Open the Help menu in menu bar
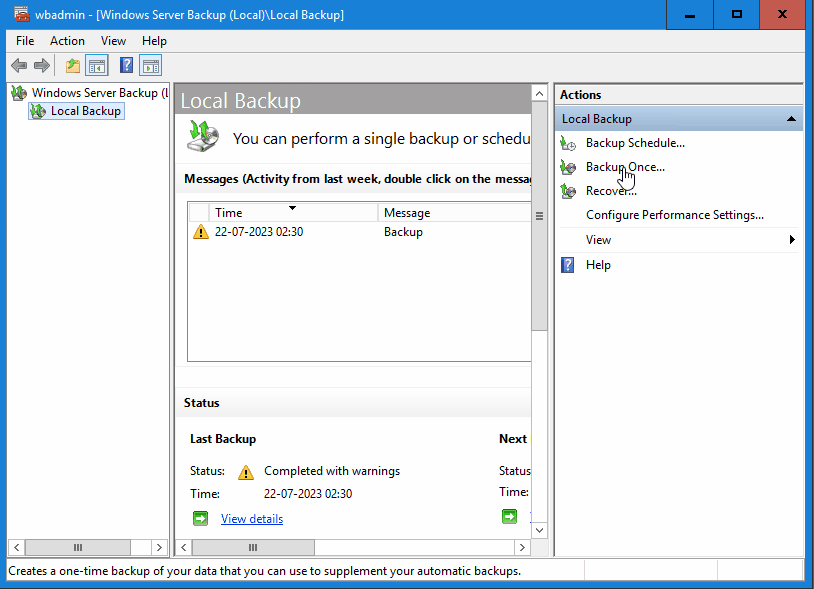 pos(154,41)
